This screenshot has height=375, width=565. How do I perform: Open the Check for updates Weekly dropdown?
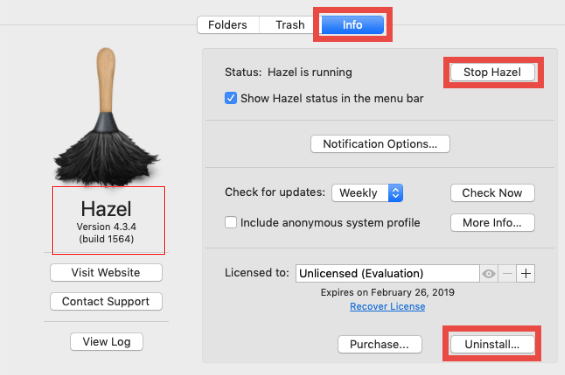[x=367, y=193]
